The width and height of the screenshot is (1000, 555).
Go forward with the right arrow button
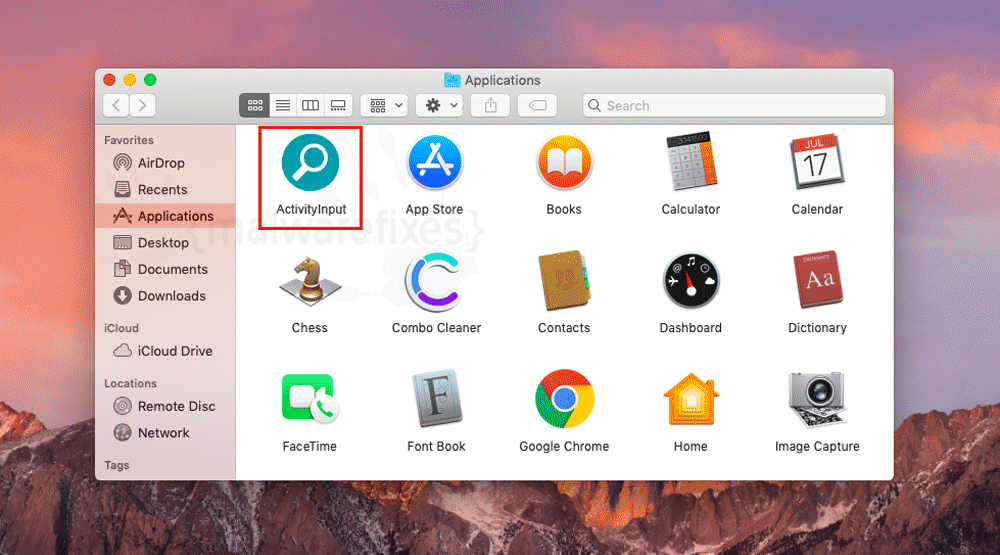click(x=142, y=105)
